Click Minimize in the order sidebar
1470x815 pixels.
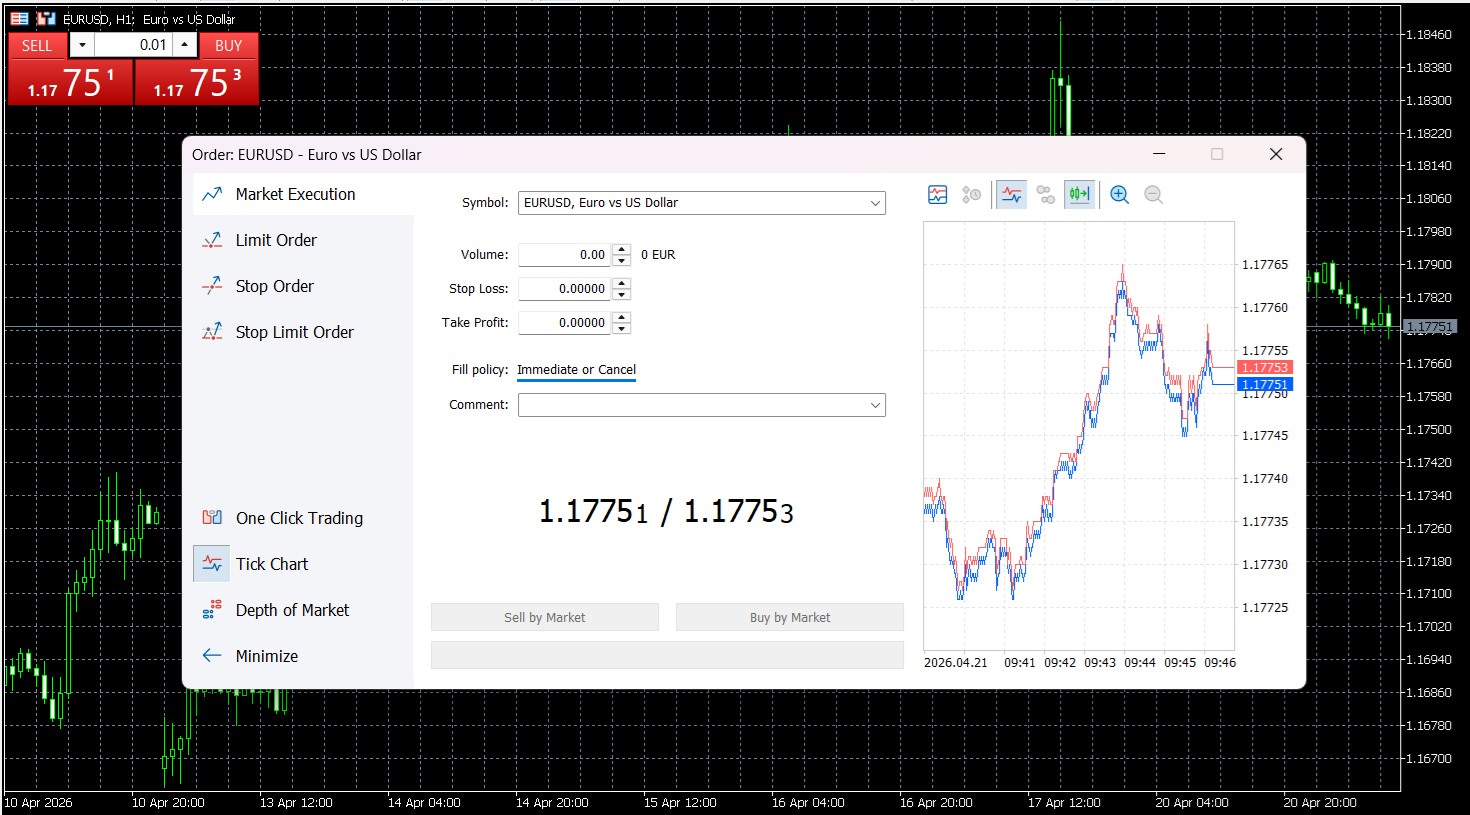[303, 656]
